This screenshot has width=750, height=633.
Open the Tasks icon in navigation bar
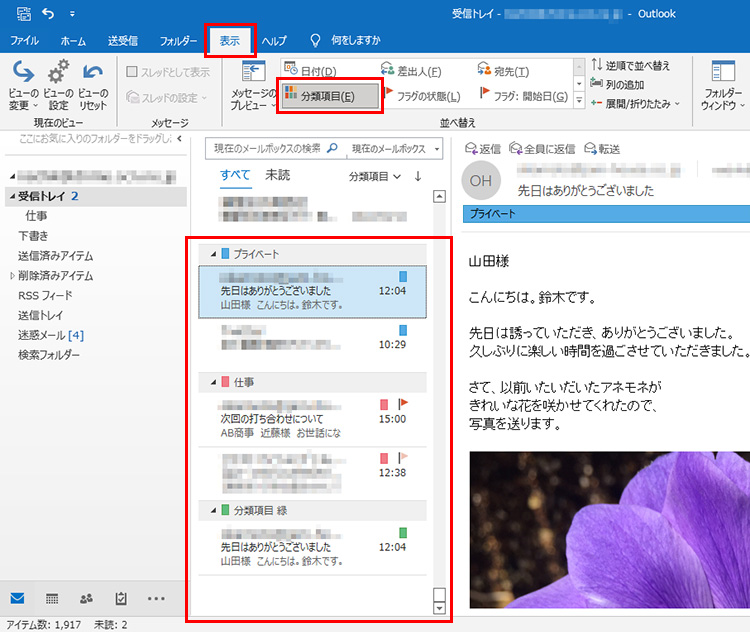(x=120, y=598)
